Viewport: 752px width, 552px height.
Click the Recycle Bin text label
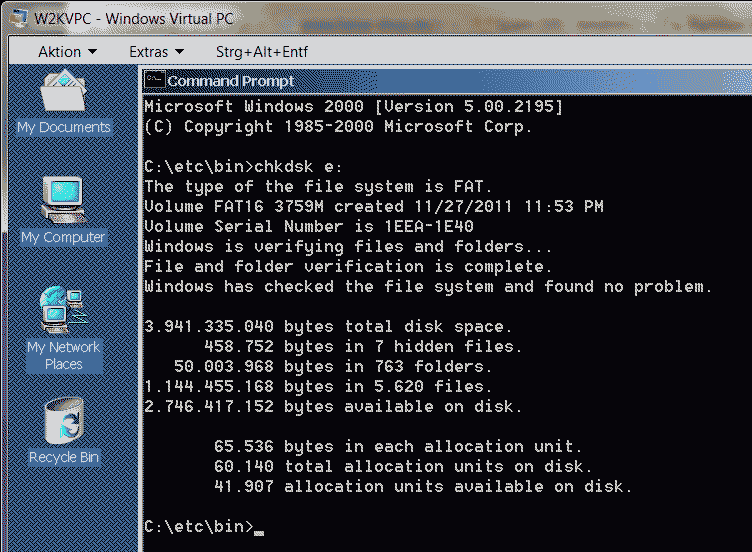(x=64, y=457)
